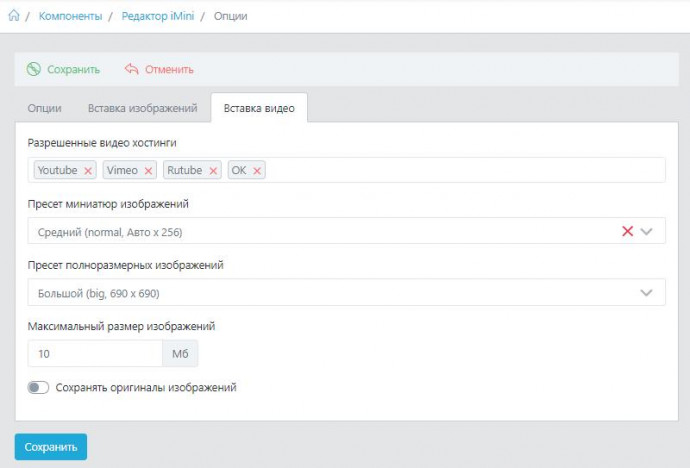Screen dimensions: 690x468
Task: Expand the thumbnail preset dropdown arrow
Action: pyautogui.click(x=646, y=231)
